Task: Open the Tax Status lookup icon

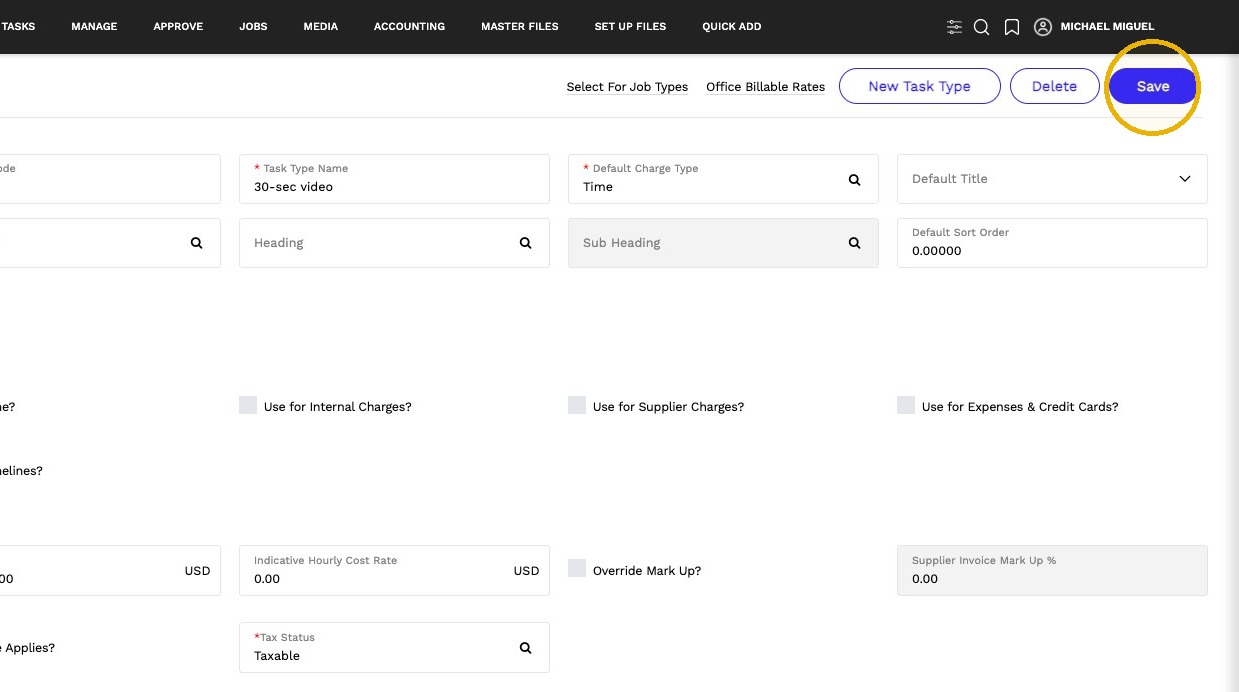Action: tap(526, 648)
